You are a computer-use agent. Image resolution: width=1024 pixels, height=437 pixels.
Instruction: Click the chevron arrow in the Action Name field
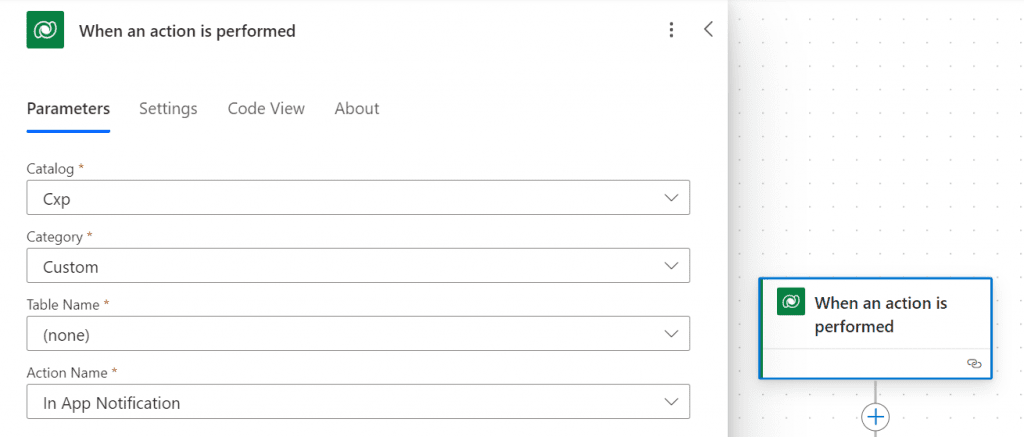pos(671,402)
